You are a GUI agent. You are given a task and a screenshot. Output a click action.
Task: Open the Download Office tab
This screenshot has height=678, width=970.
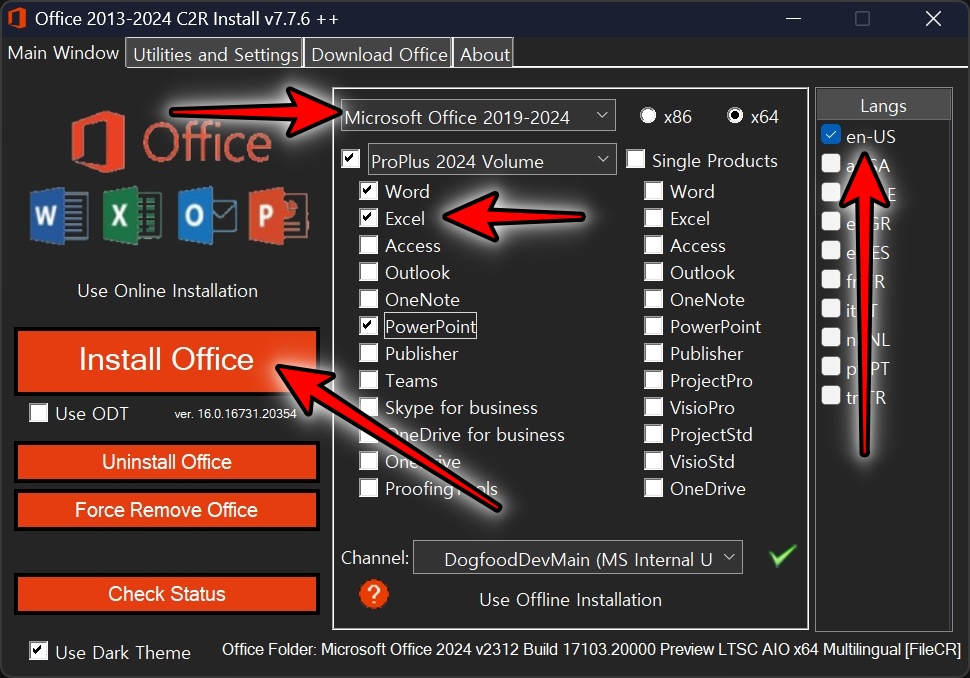pyautogui.click(x=379, y=54)
